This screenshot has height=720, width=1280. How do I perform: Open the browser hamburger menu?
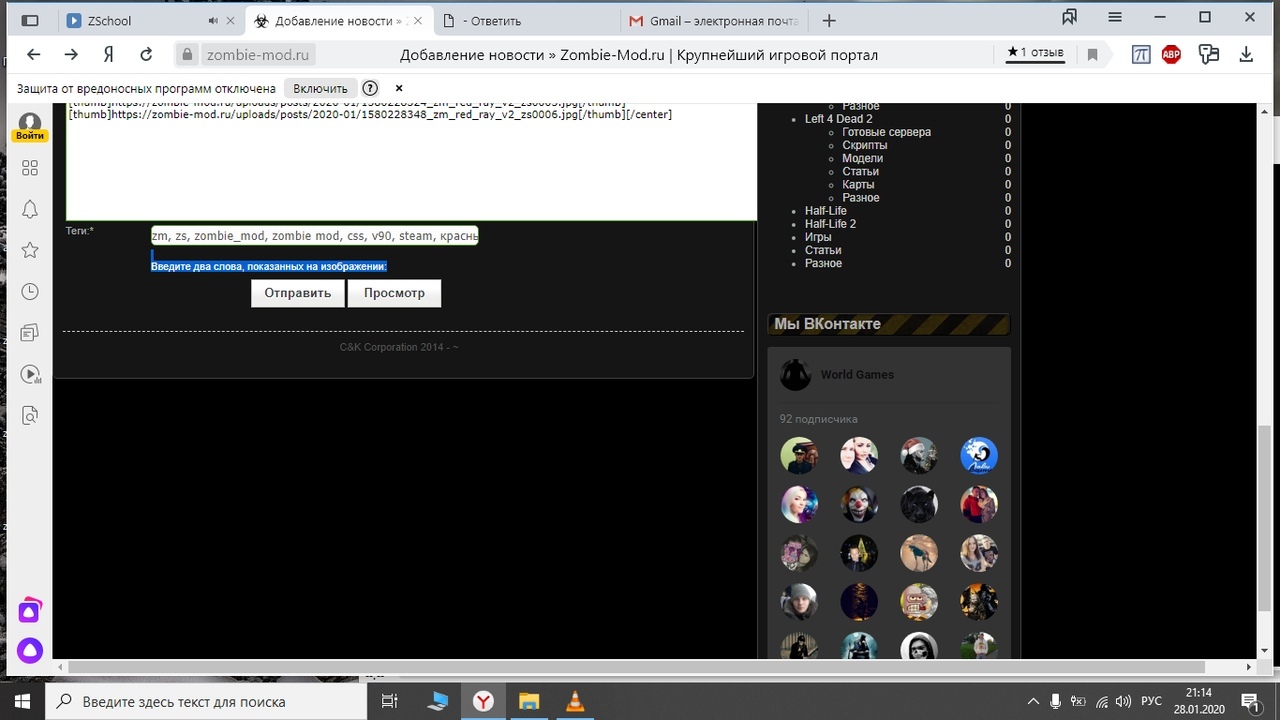[1115, 18]
